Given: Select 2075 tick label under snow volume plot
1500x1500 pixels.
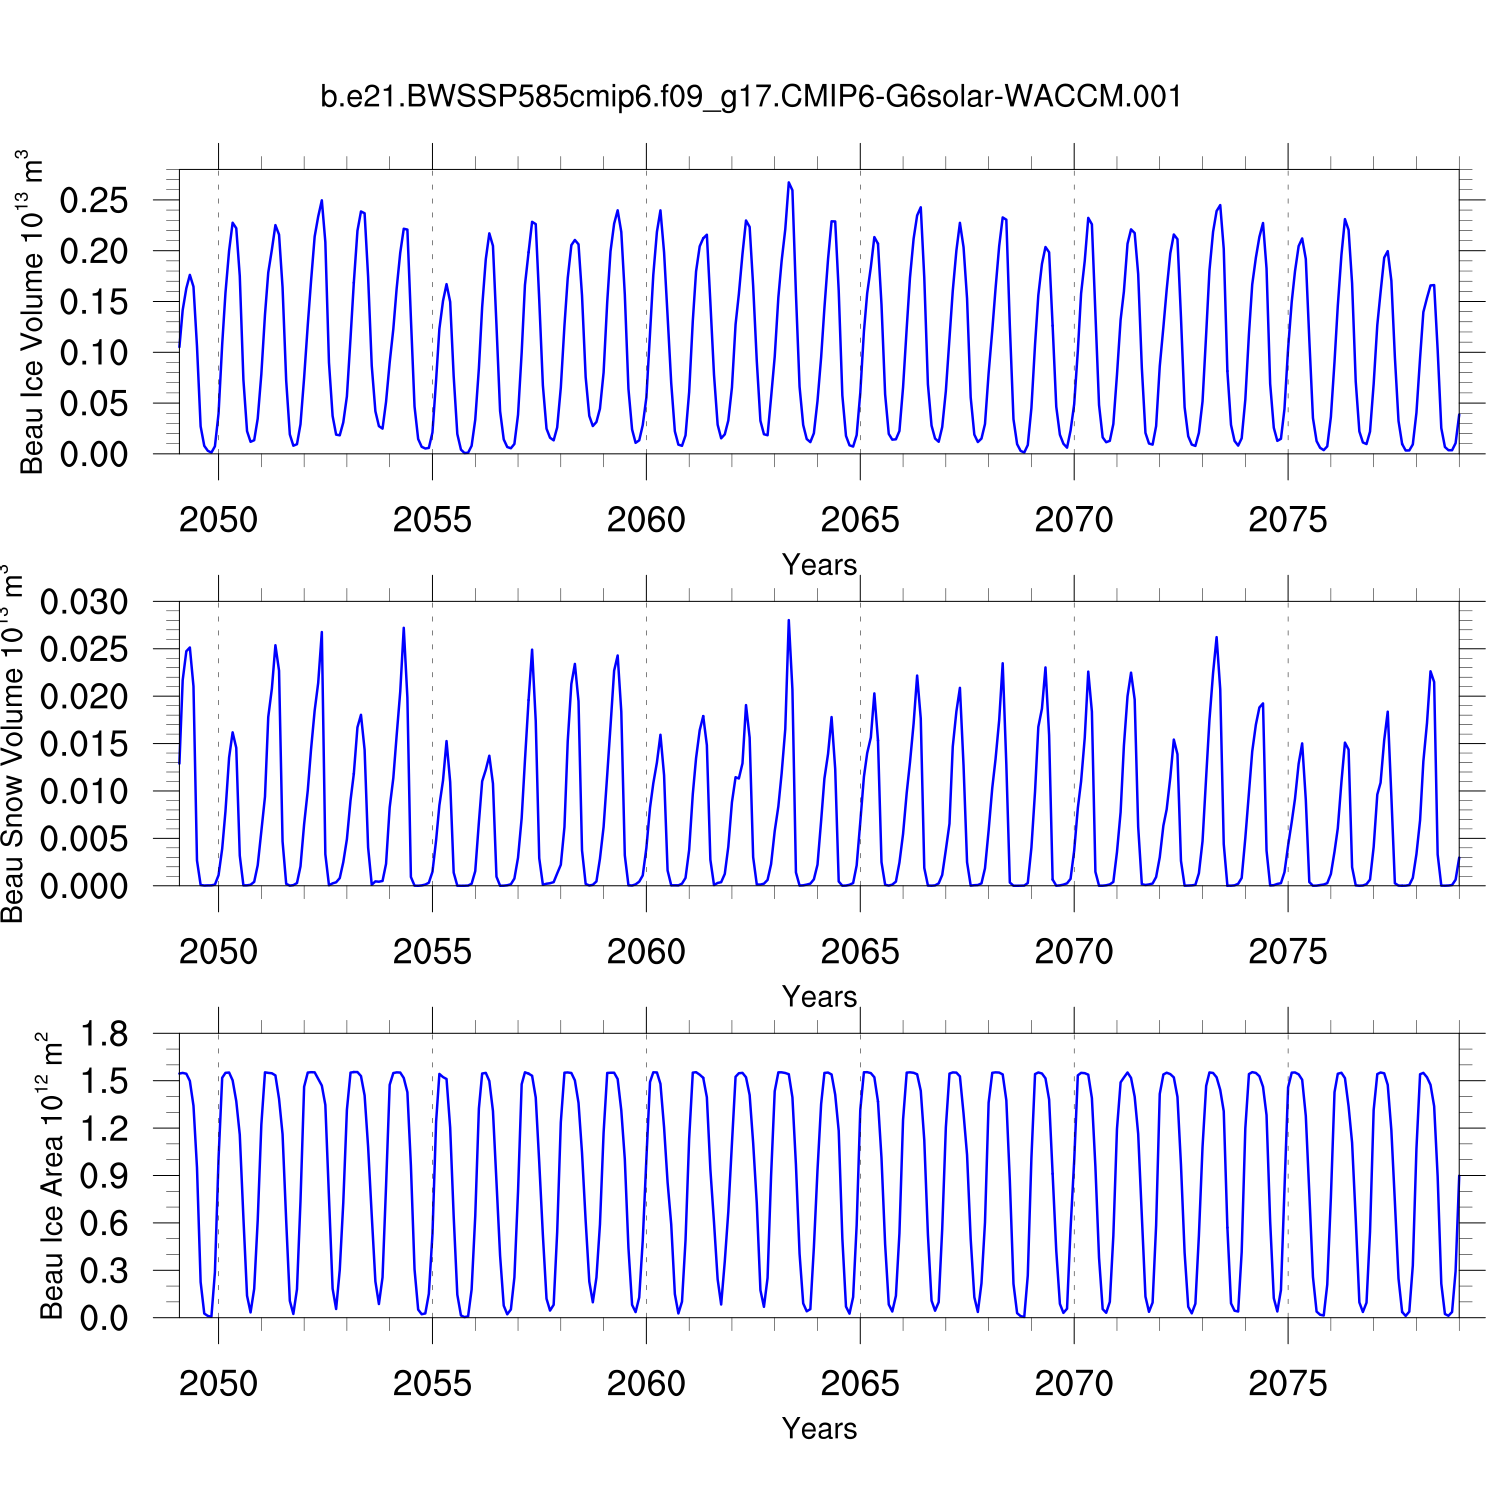Looking at the screenshot, I should [x=1287, y=952].
